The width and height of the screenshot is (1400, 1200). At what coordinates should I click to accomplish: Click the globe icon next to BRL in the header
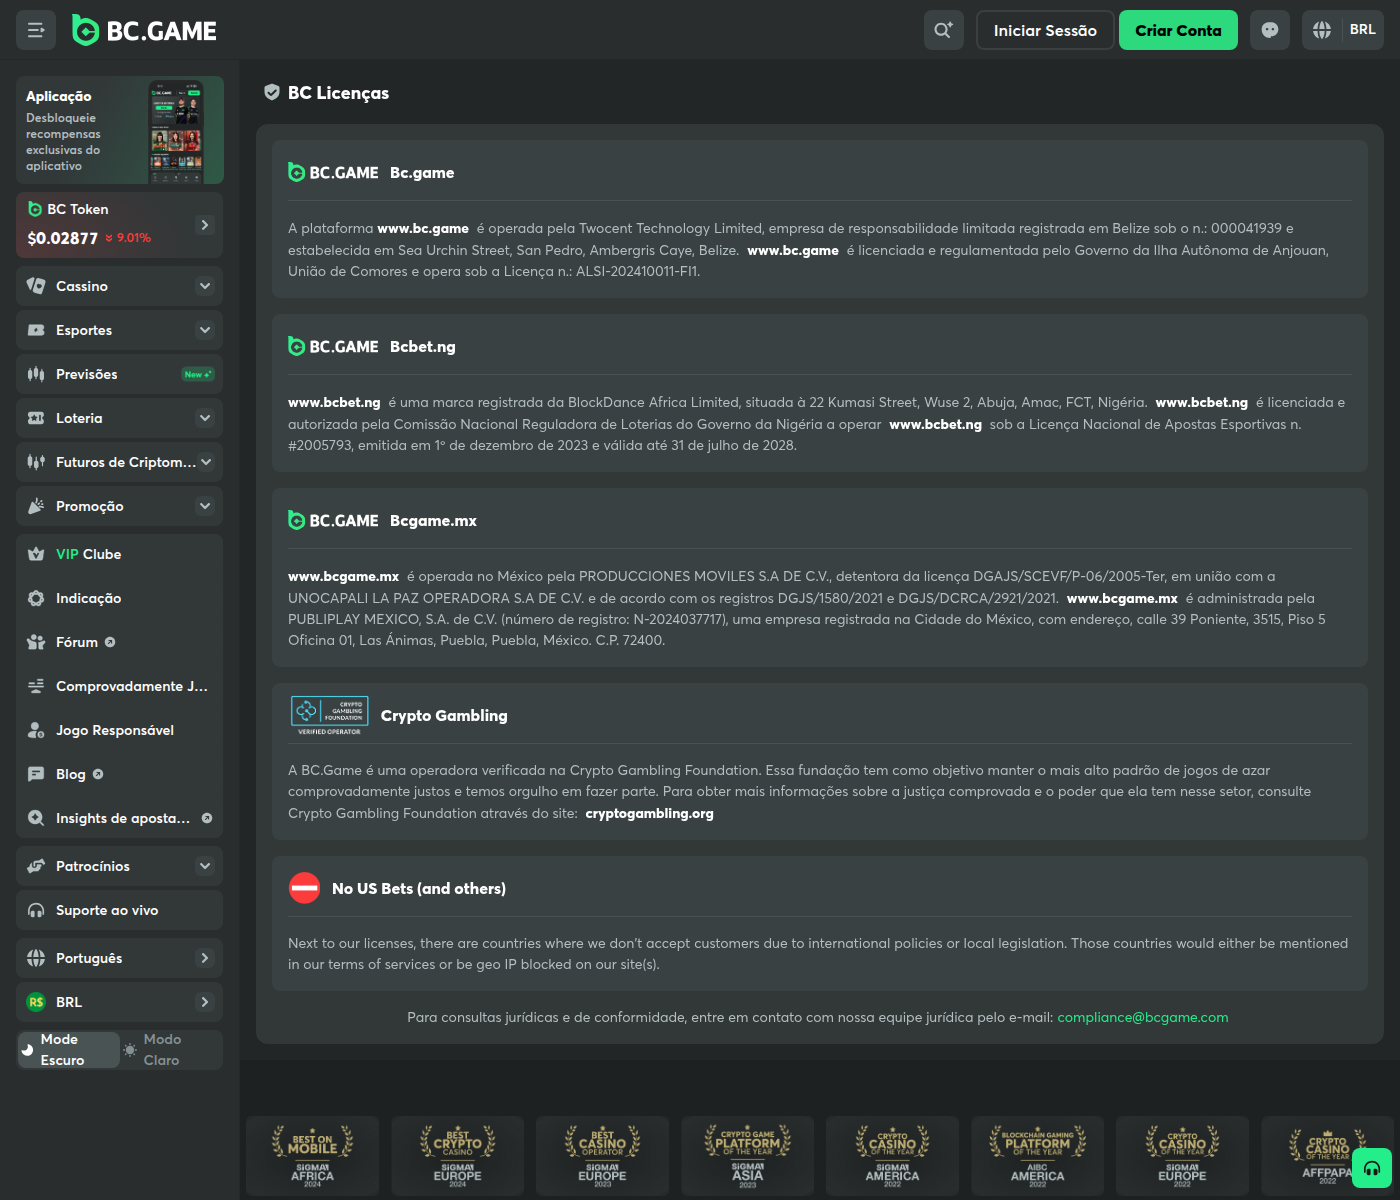click(1322, 30)
